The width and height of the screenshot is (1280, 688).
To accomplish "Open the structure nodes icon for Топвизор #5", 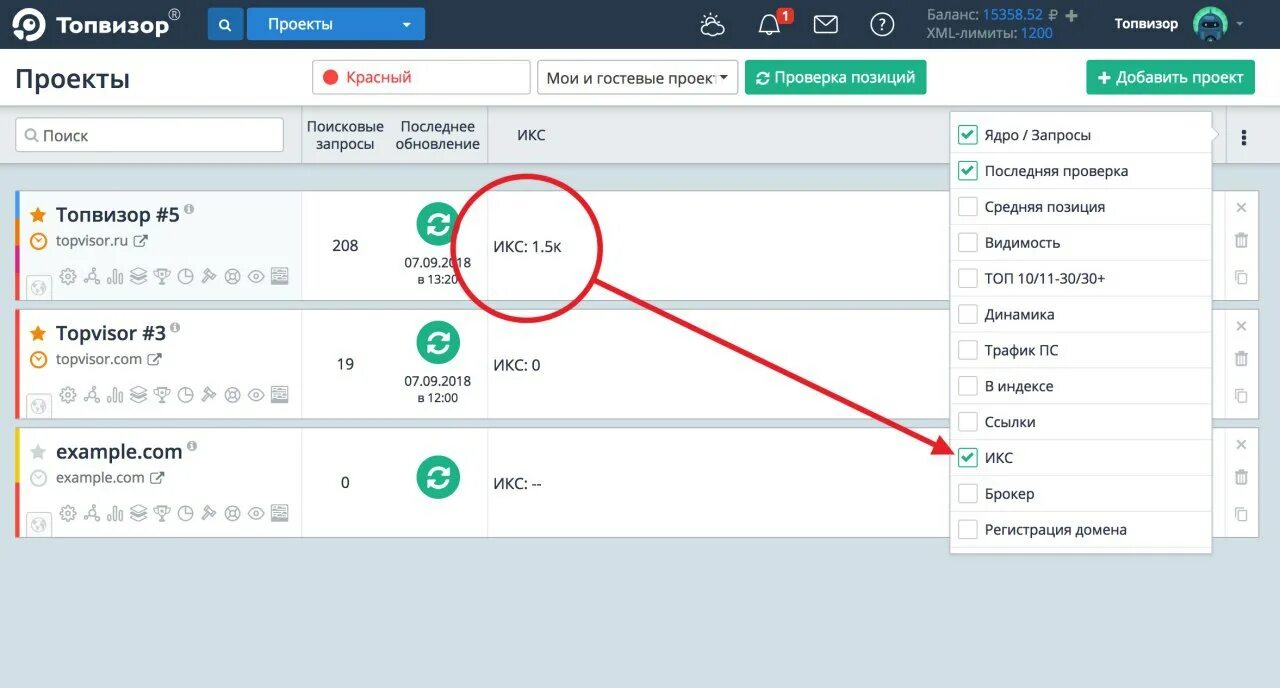I will pyautogui.click(x=92, y=277).
